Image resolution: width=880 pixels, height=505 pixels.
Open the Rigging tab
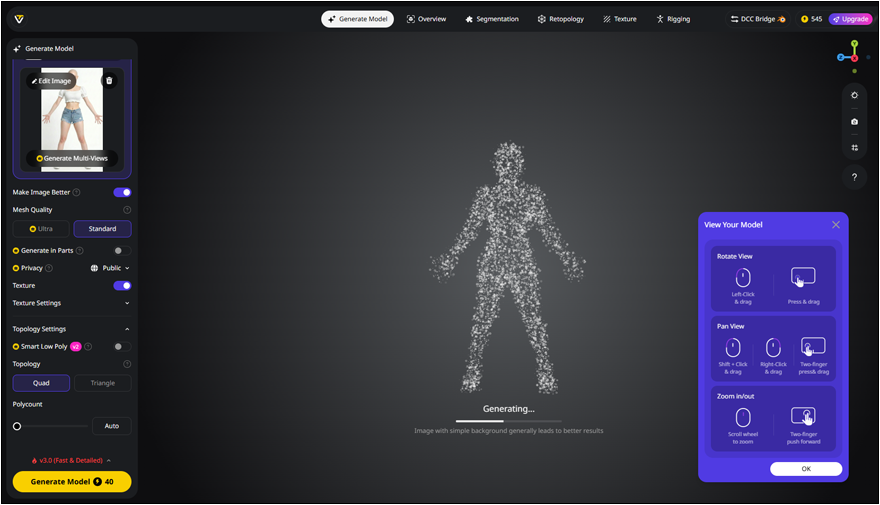[672, 19]
